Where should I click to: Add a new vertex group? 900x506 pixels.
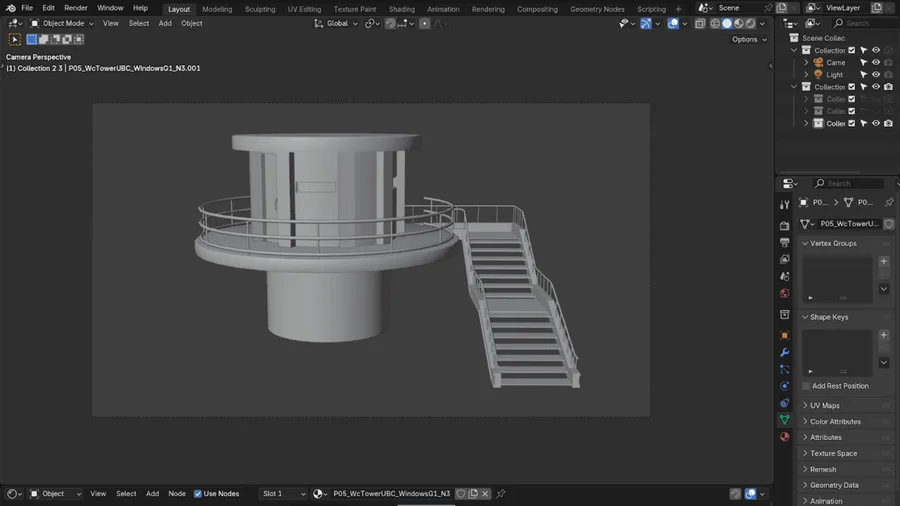[x=884, y=261]
